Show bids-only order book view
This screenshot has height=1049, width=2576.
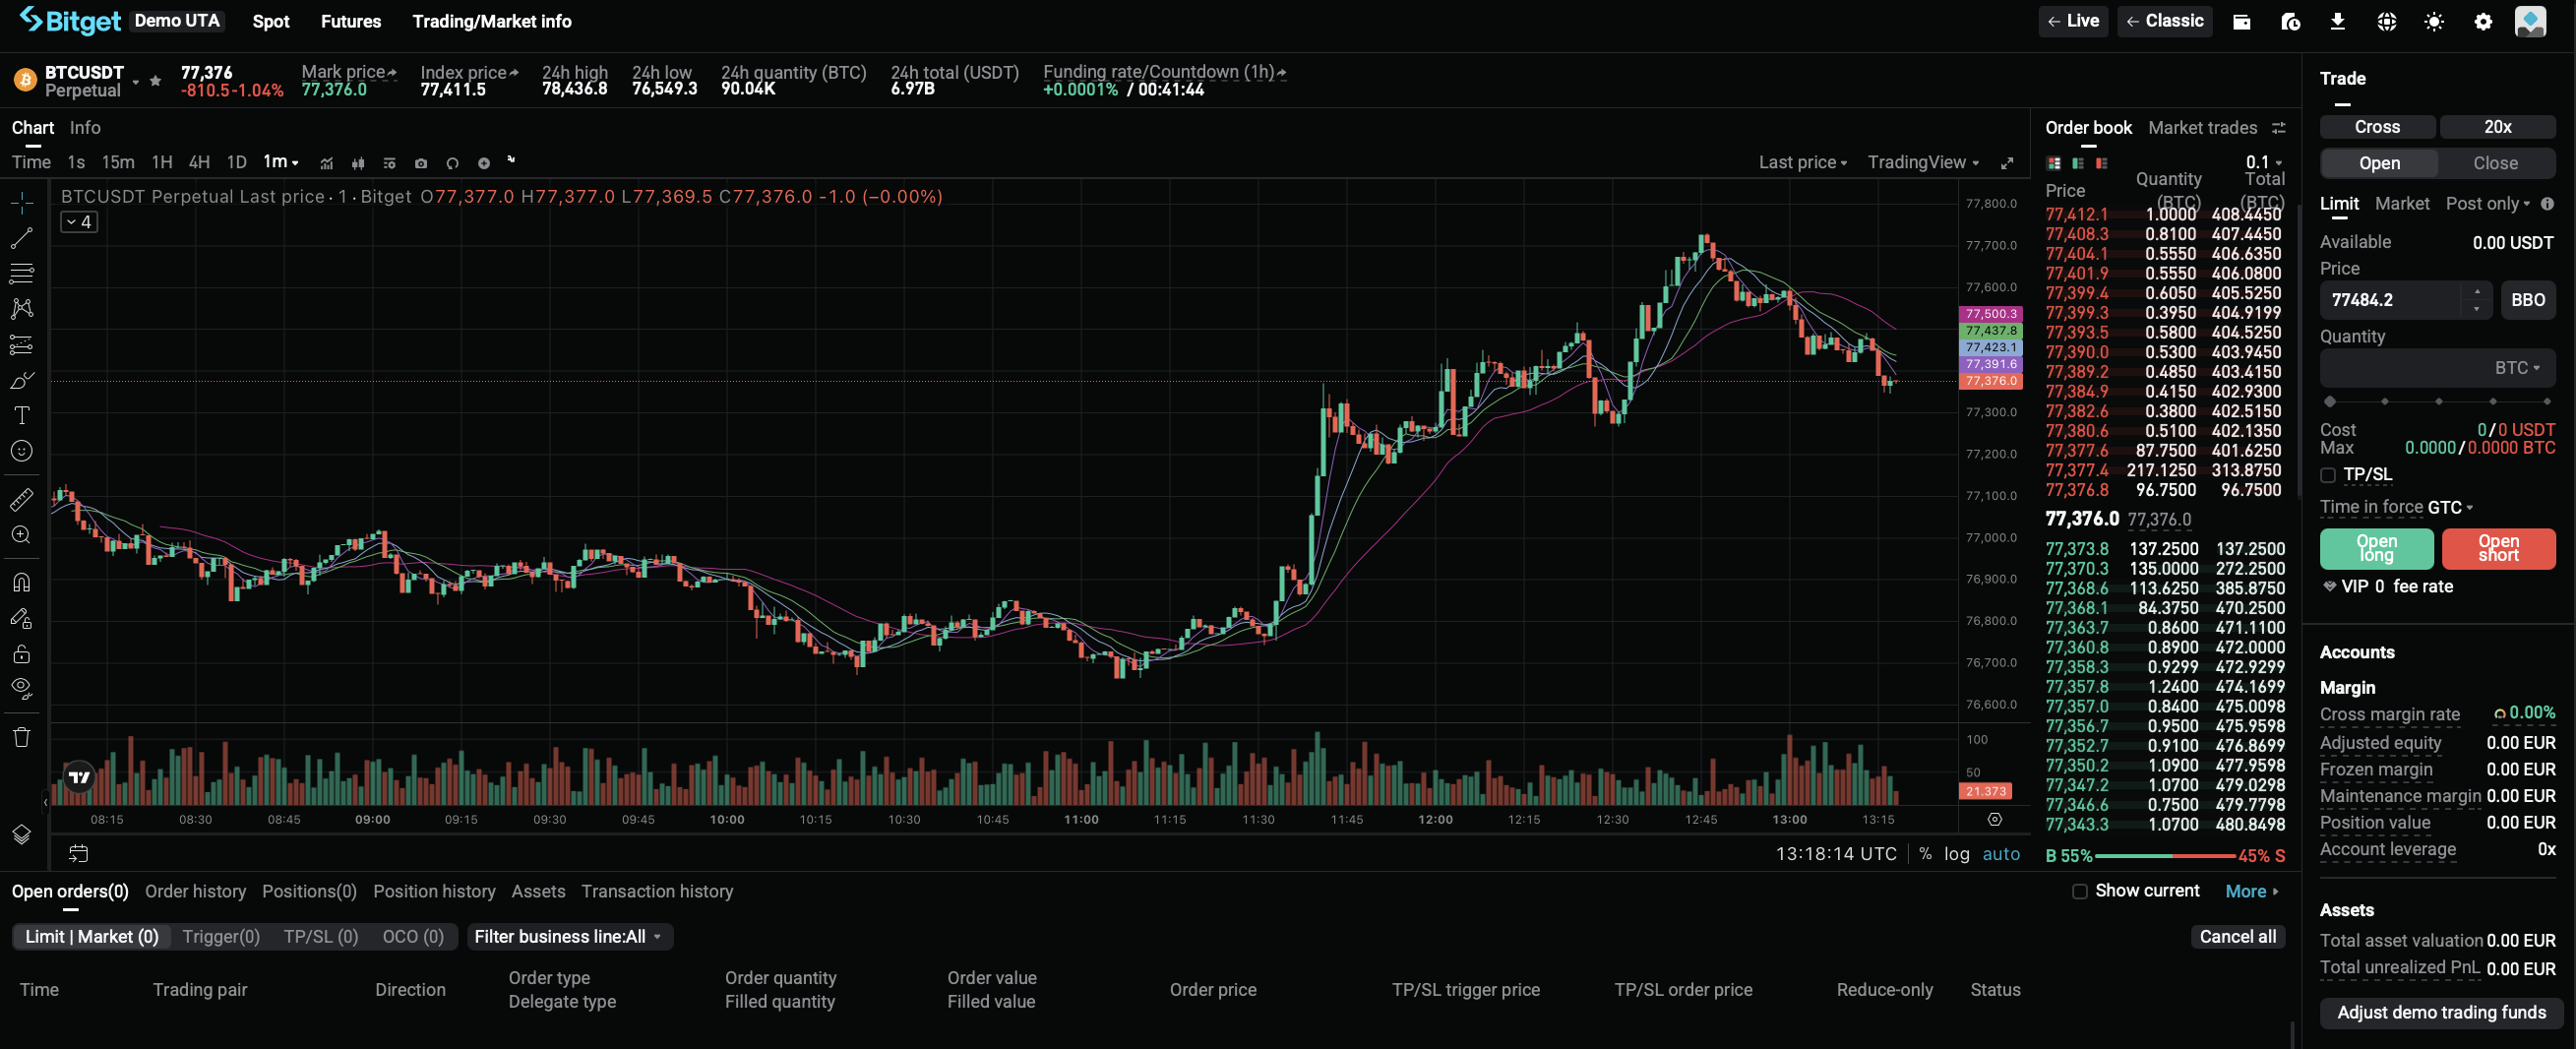2078,163
